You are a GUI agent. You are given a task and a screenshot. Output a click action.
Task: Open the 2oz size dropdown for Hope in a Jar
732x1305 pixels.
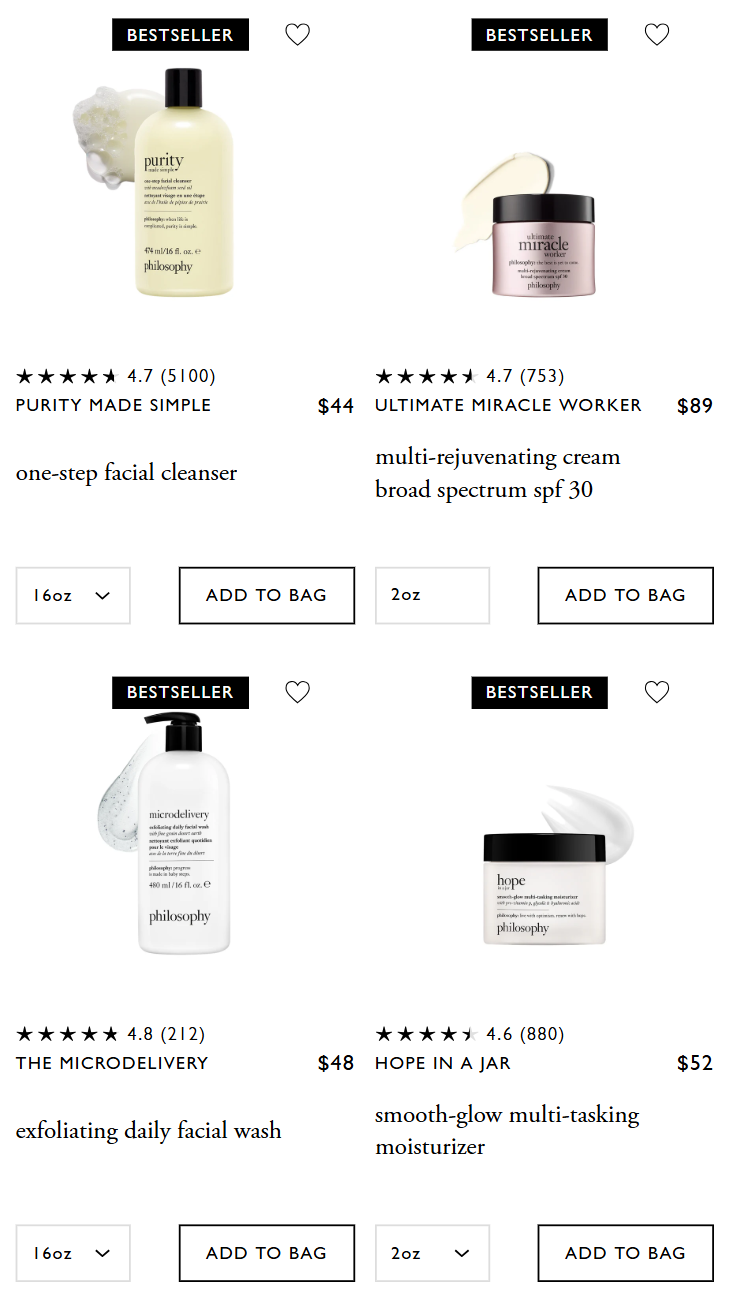pos(432,1253)
